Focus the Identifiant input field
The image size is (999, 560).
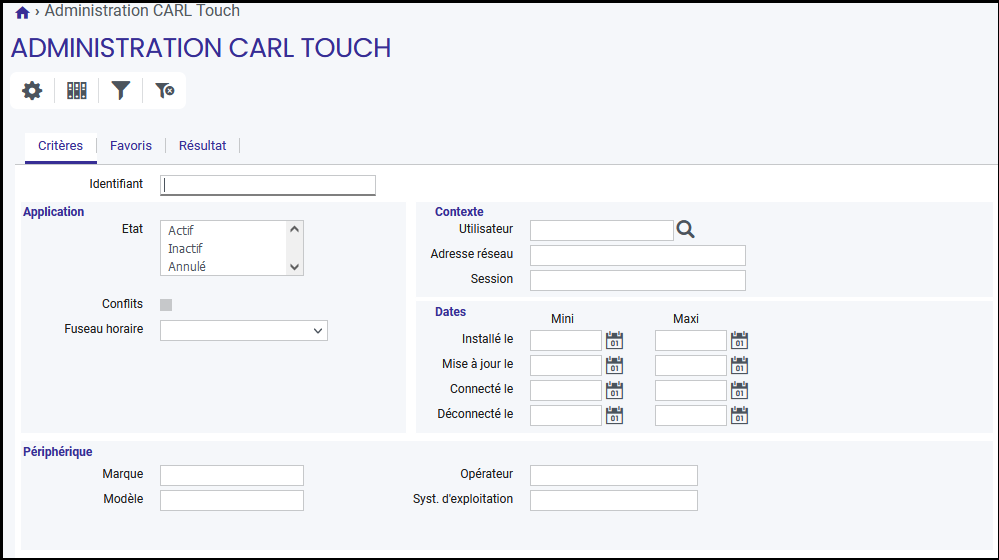tap(268, 185)
